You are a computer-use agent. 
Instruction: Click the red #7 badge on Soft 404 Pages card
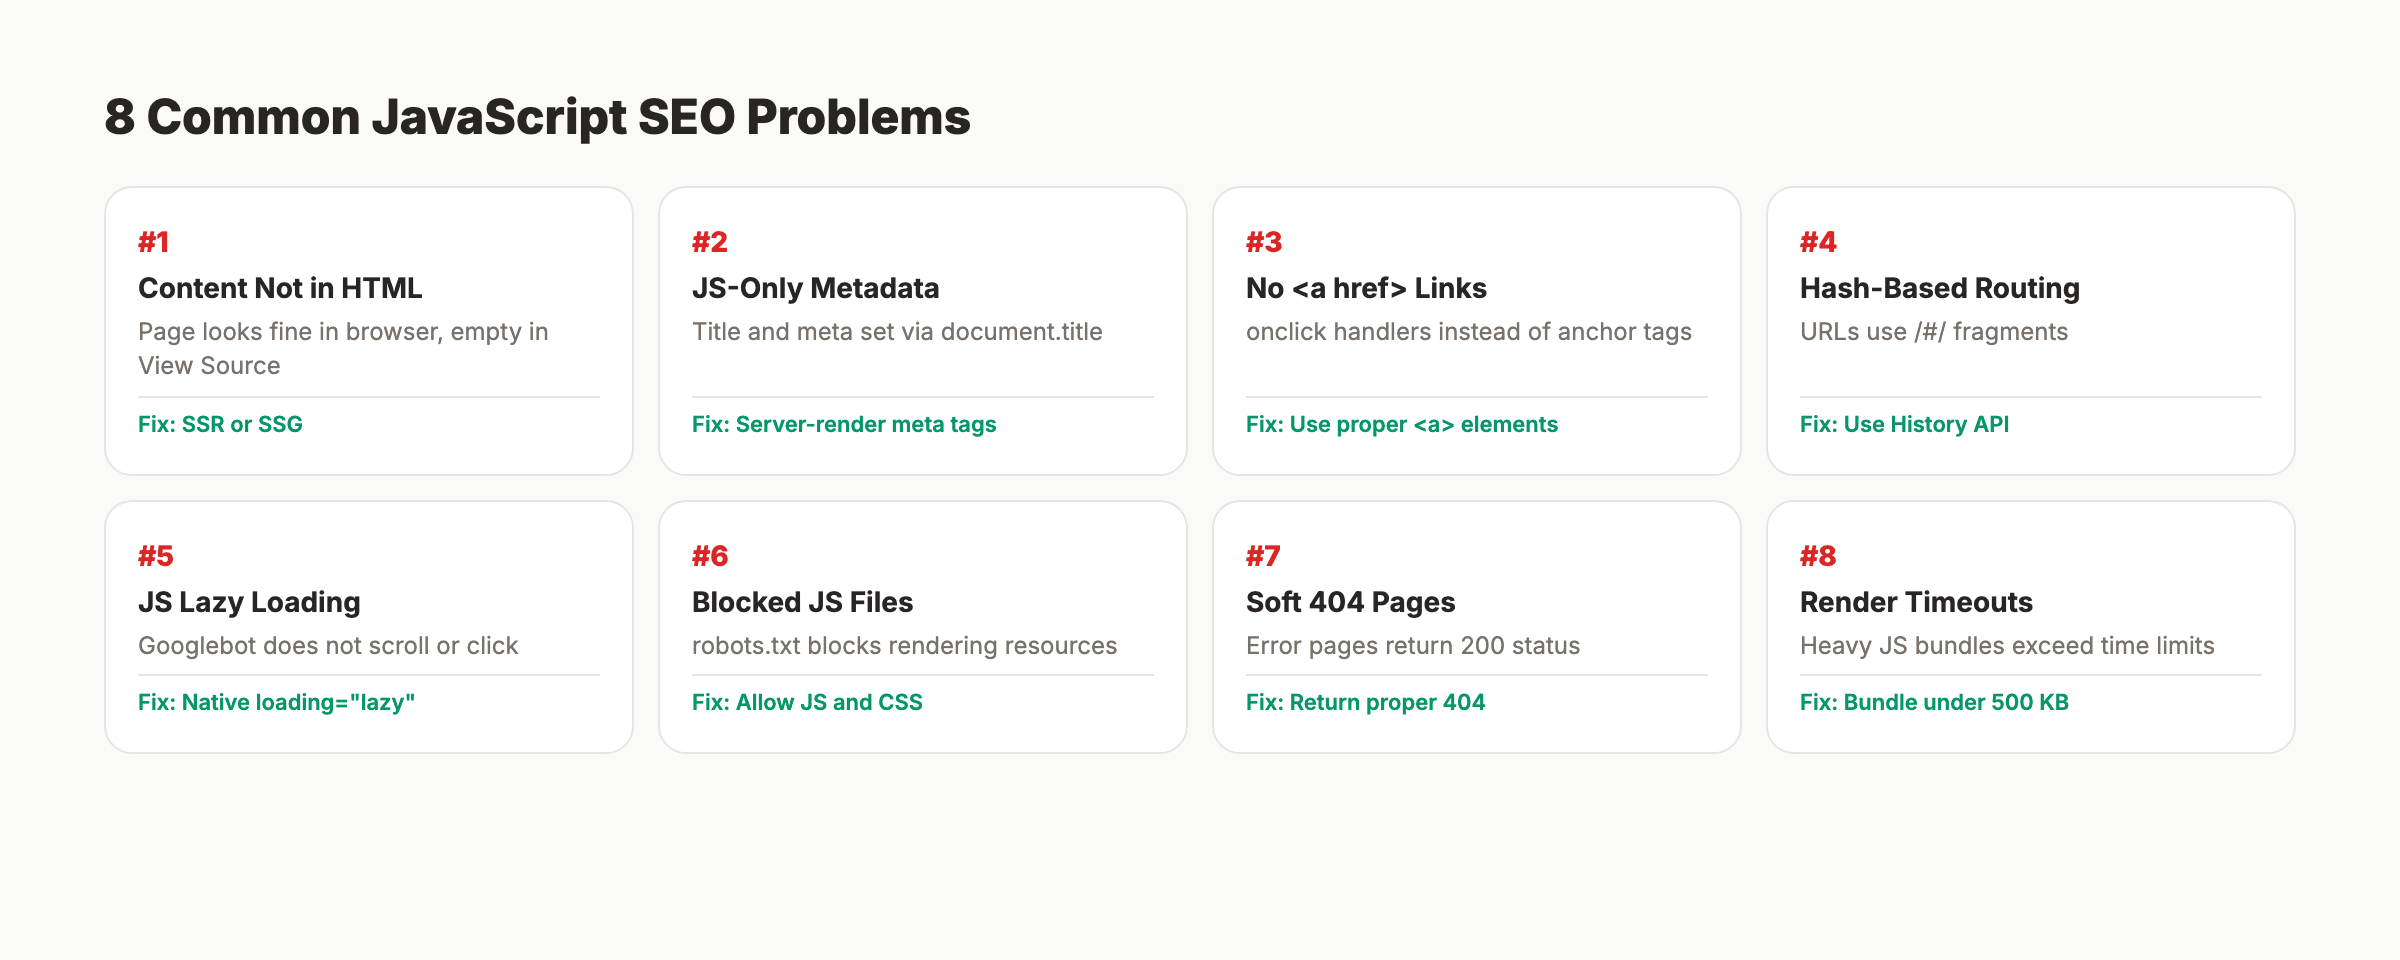point(1262,555)
